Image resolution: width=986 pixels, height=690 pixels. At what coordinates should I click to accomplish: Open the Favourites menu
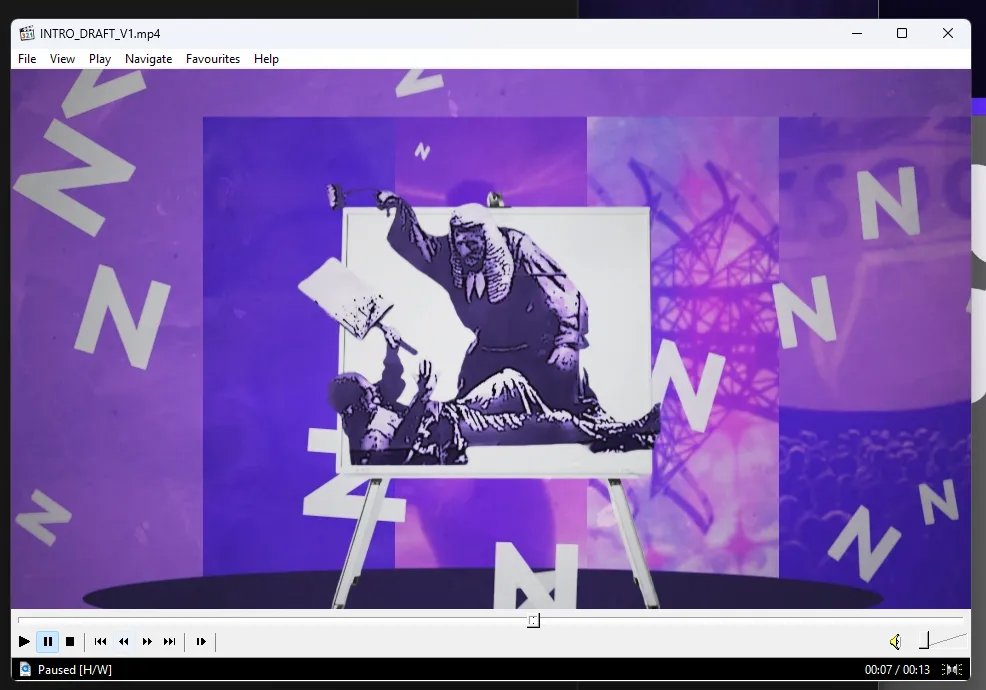213,58
